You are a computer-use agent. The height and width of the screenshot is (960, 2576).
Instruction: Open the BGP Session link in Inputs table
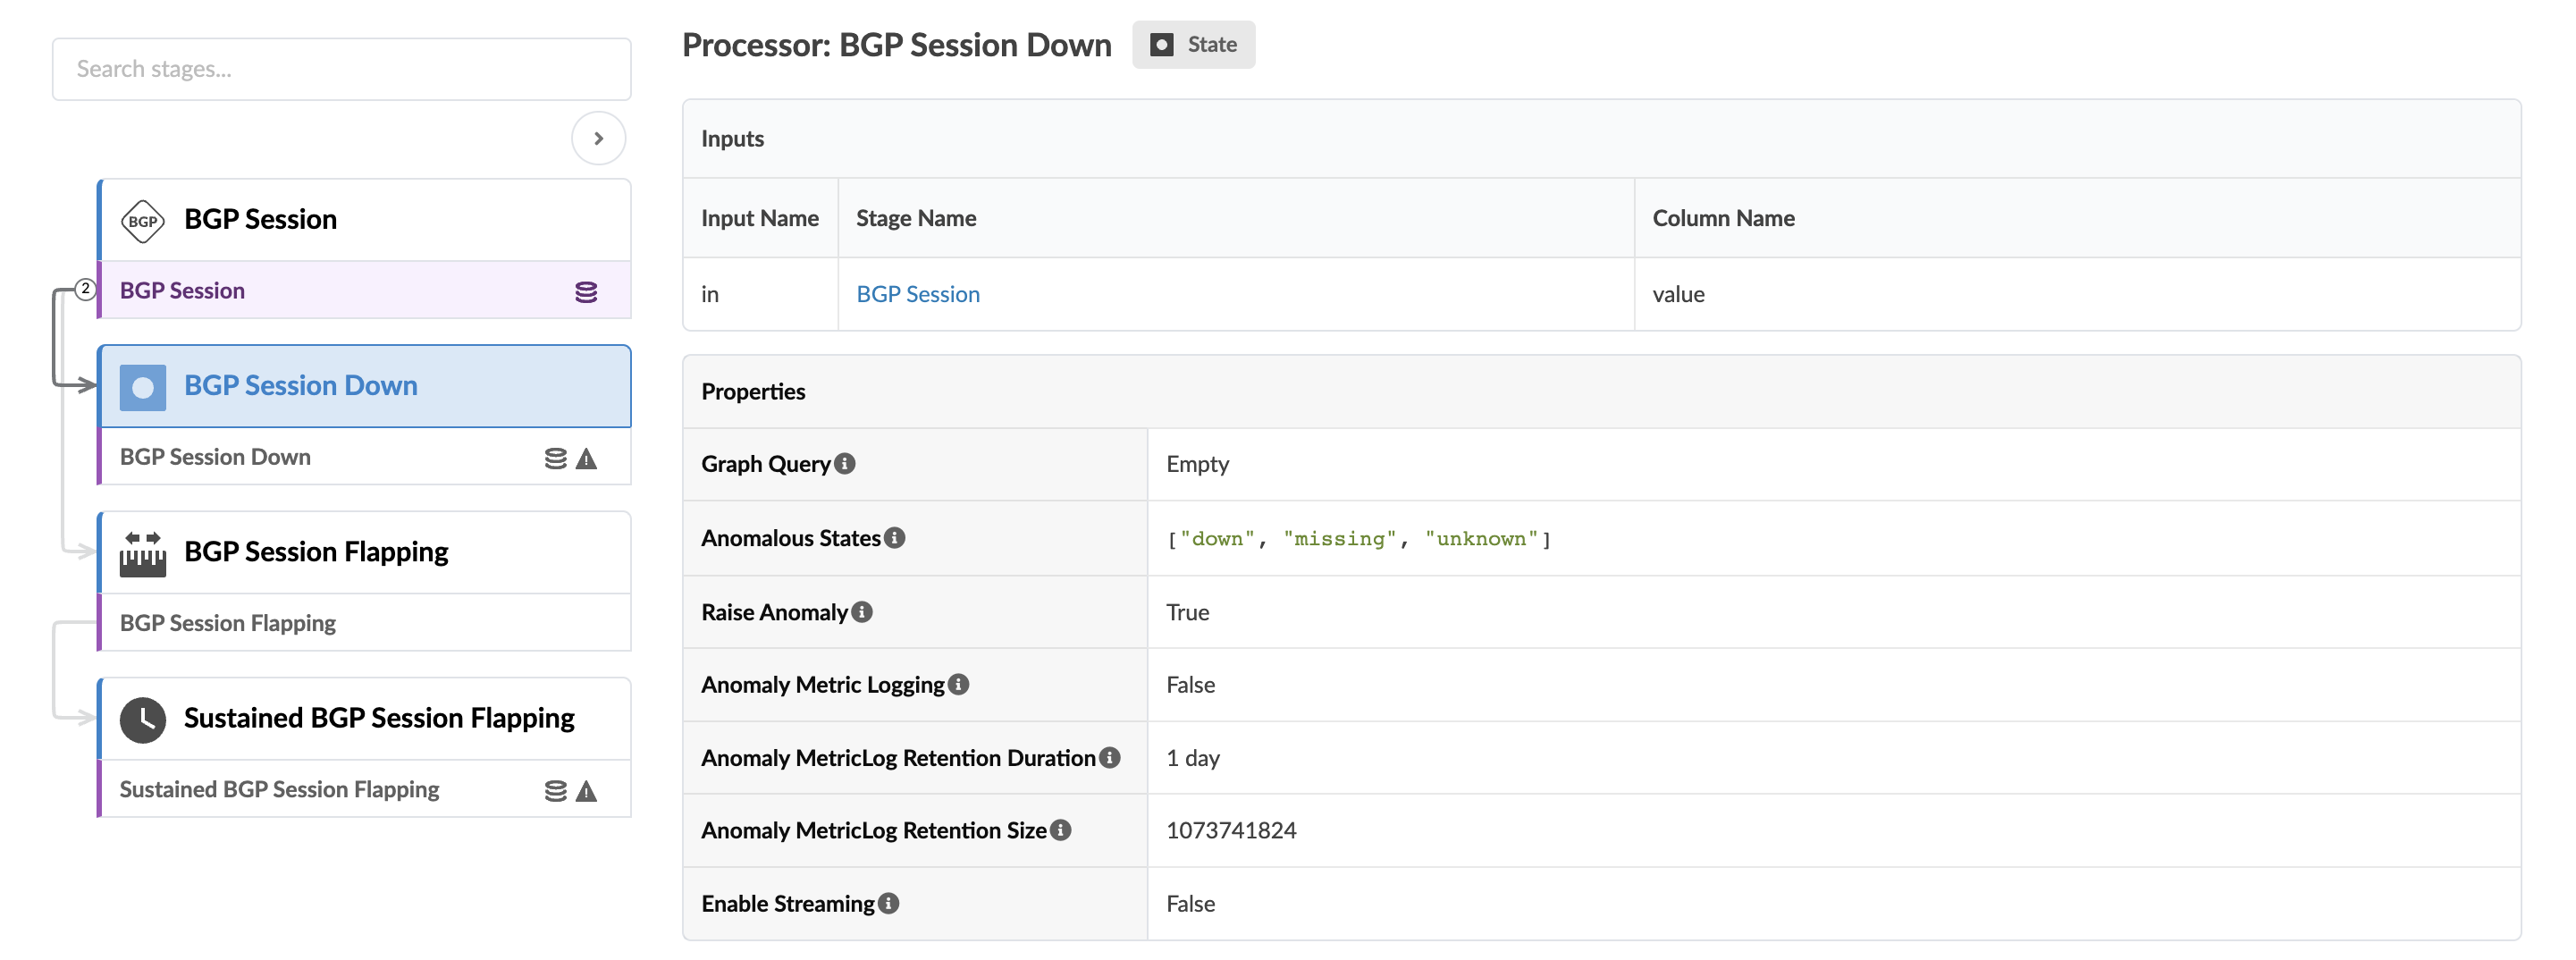[x=917, y=294]
